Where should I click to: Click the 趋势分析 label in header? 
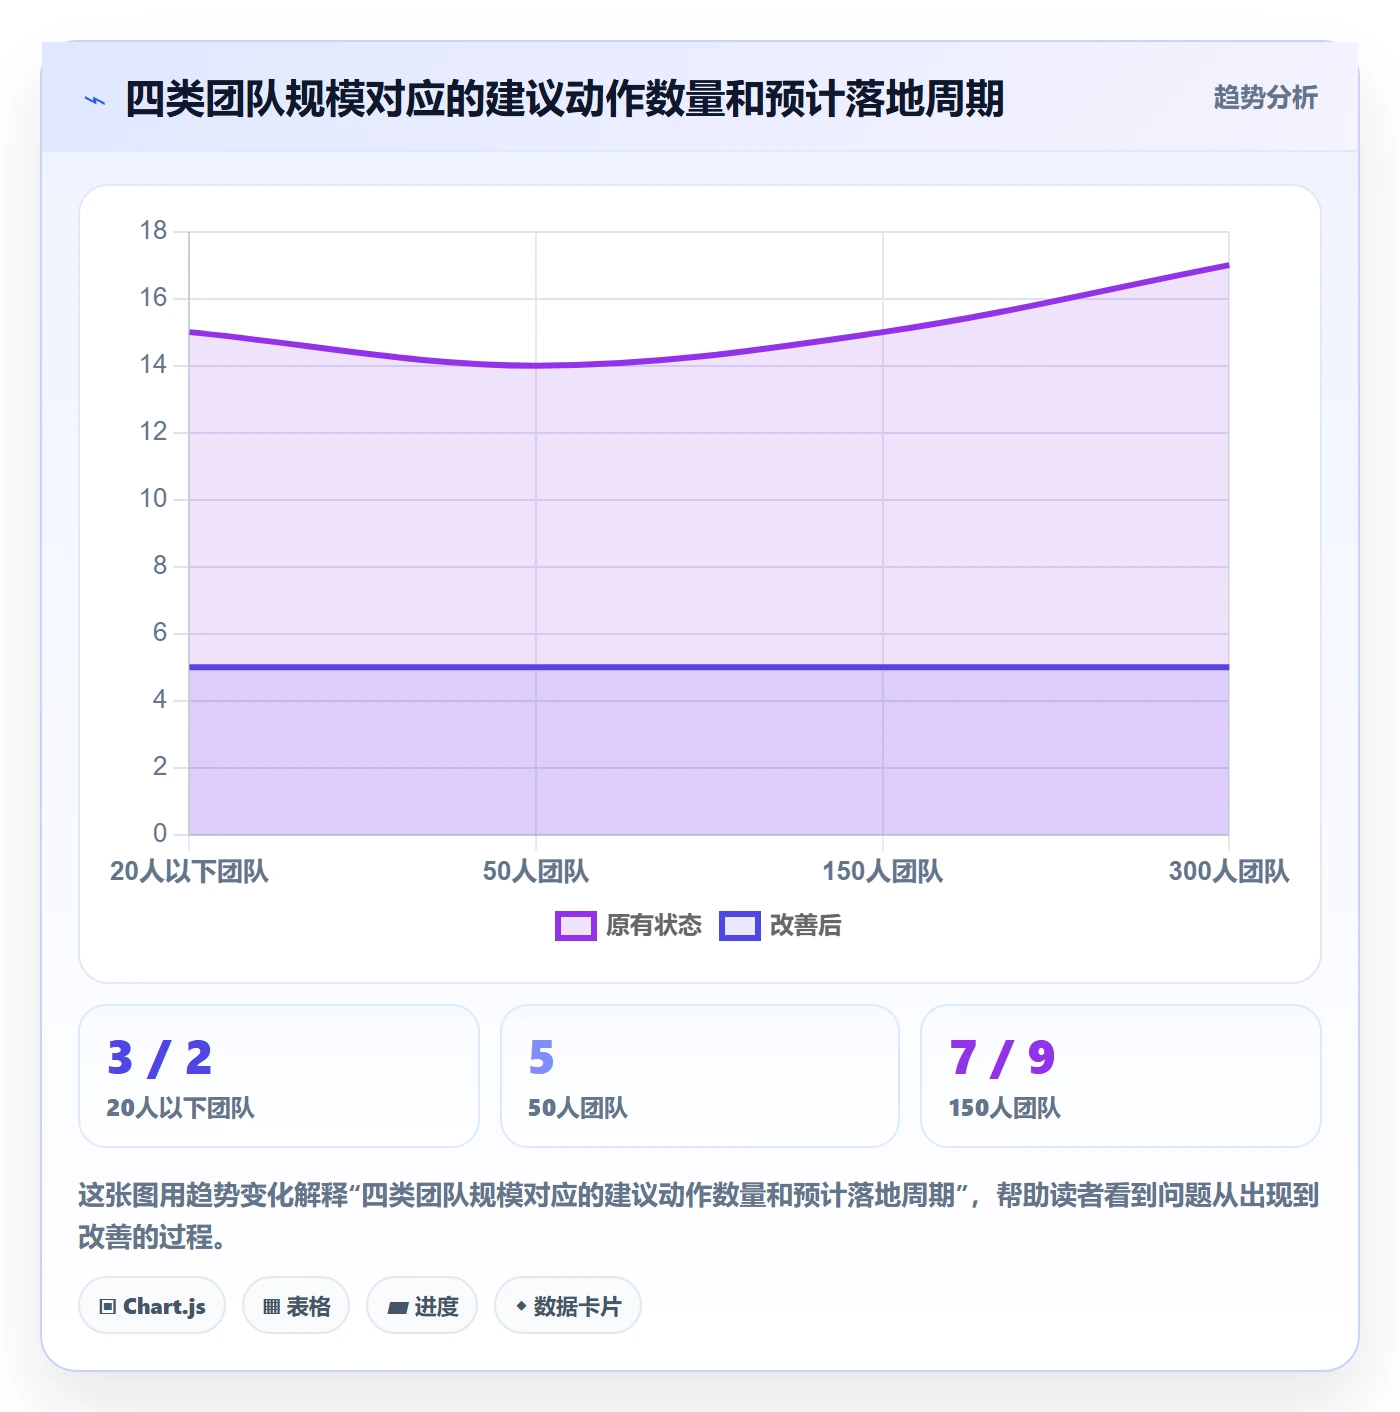1265,97
